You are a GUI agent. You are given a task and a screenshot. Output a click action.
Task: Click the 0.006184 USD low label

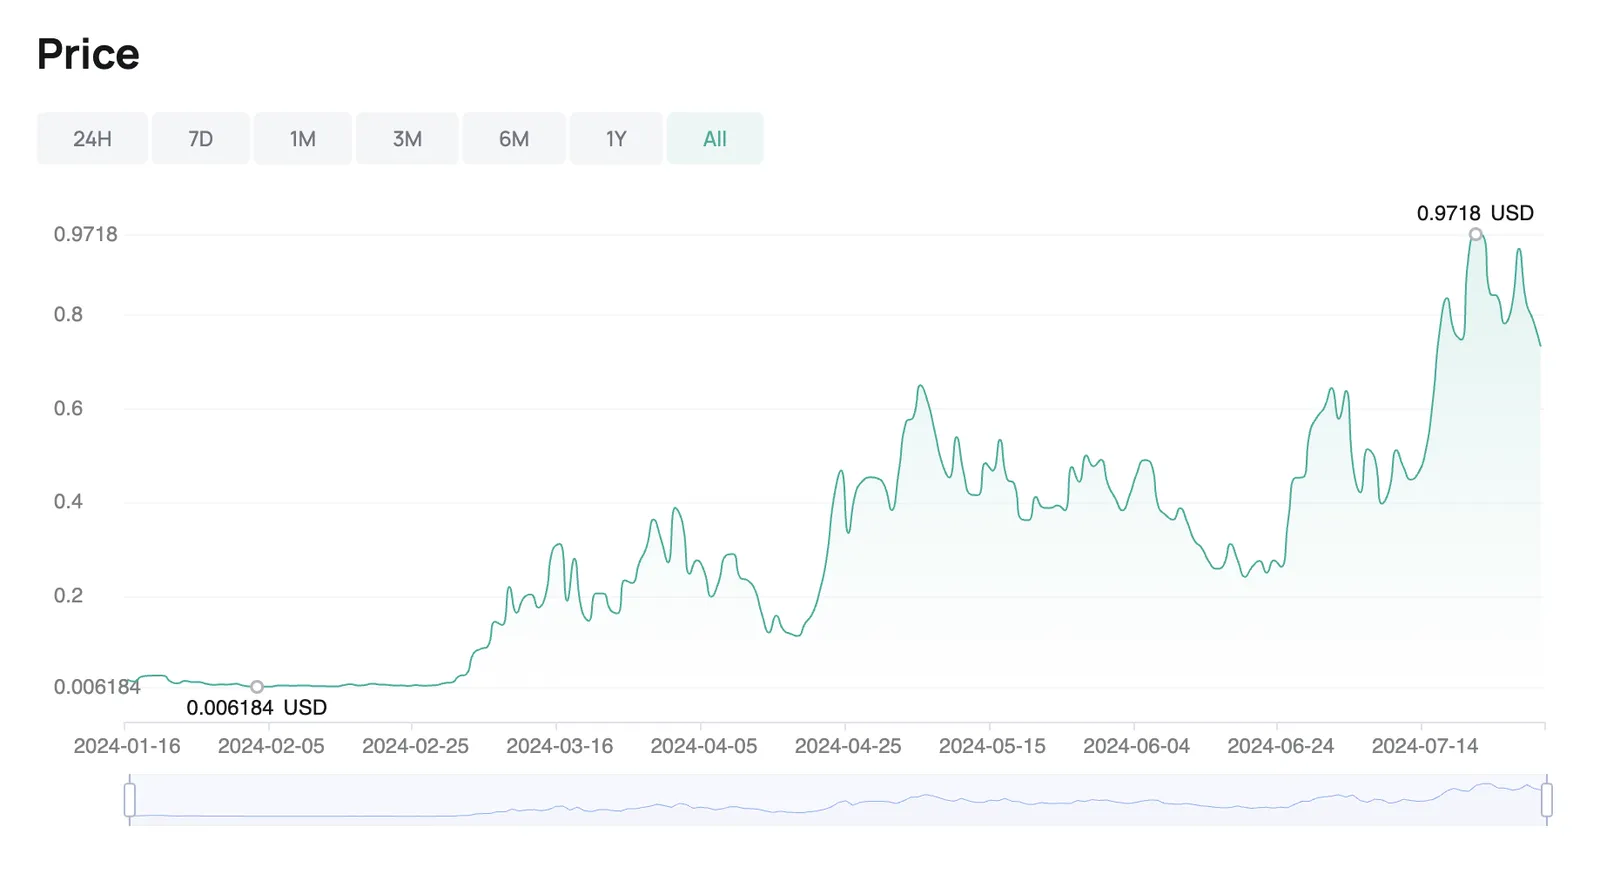pos(257,708)
